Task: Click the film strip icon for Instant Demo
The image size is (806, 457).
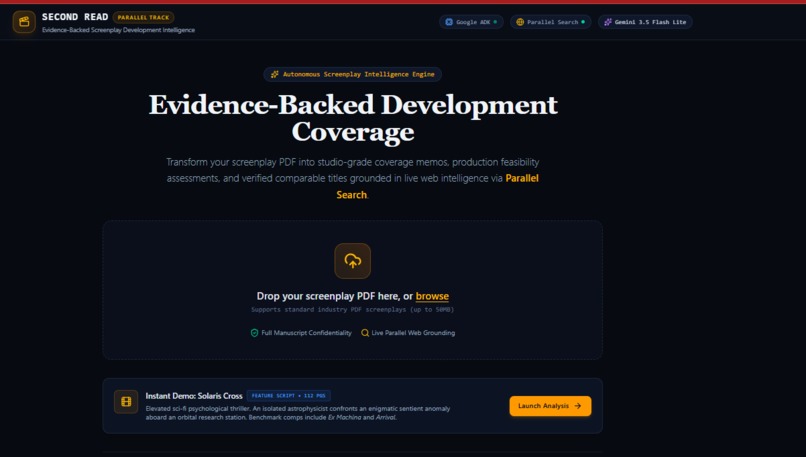Action: 126,401
